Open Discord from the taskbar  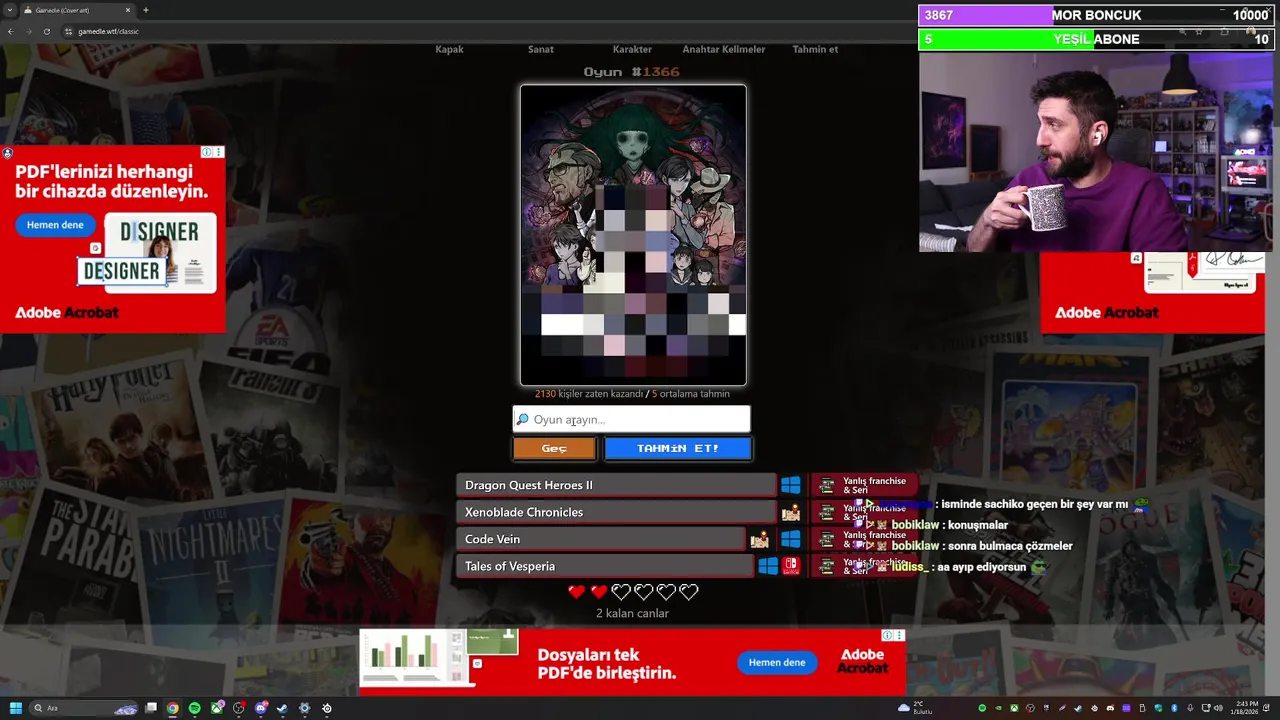point(261,708)
